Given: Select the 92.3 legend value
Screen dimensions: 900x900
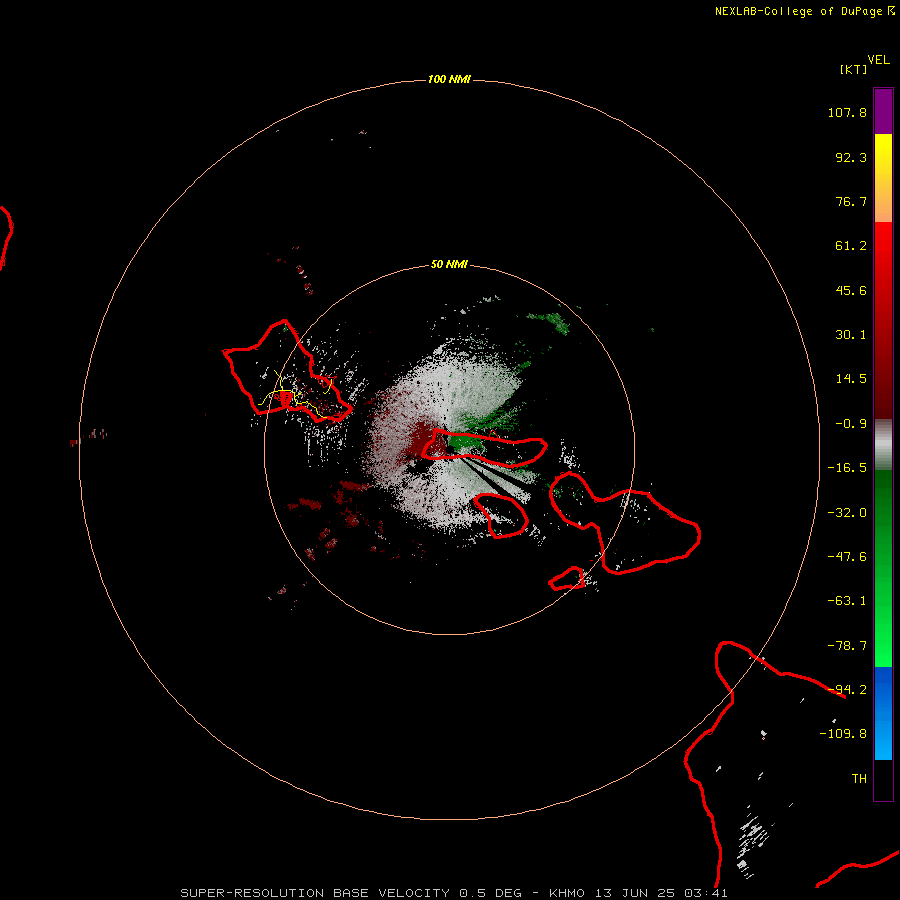Looking at the screenshot, I should 851,157.
